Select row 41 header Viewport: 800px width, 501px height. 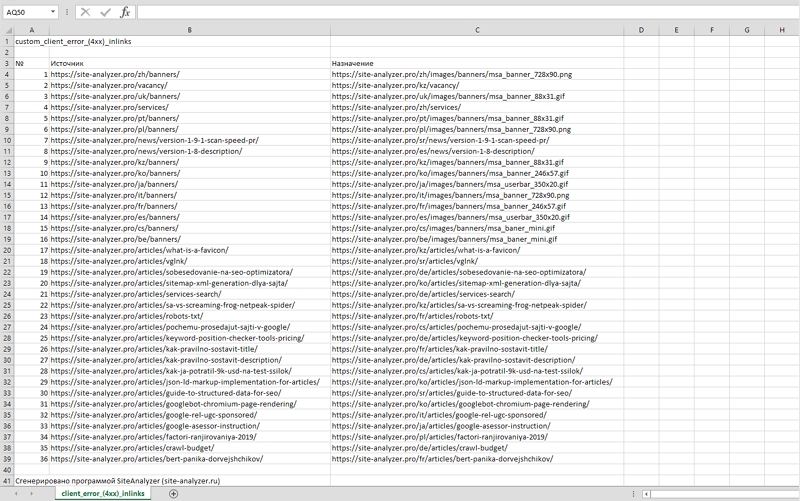coord(7,481)
